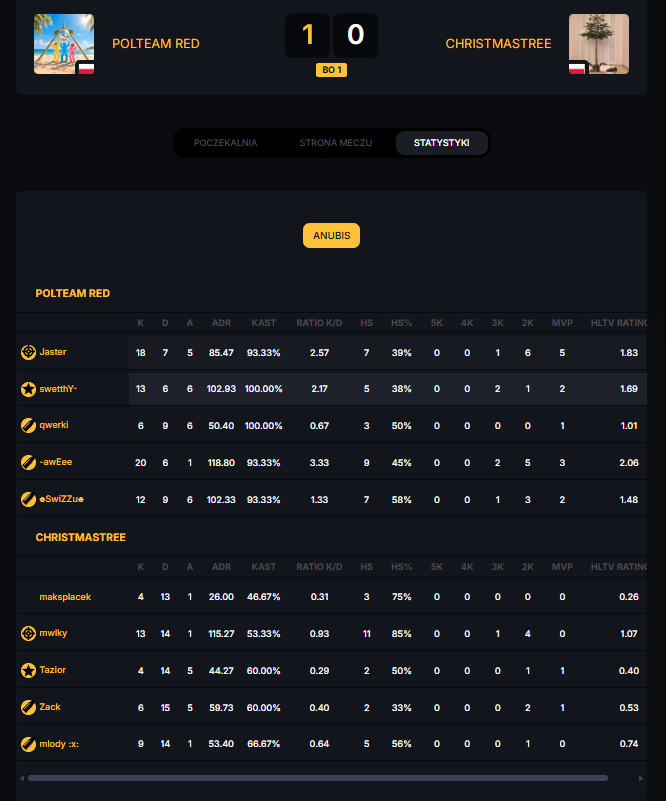This screenshot has height=801, width=666.
Task: Click -awEee's HLTV rating 2.06
Action: coord(629,463)
